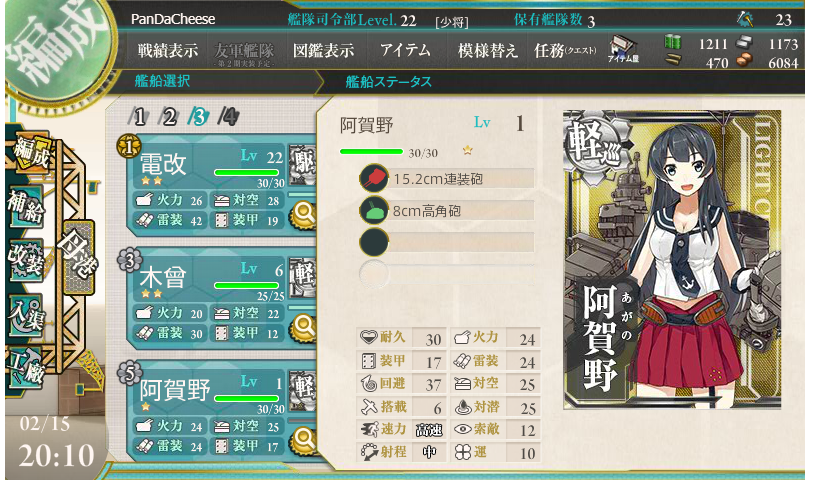Open the 改装 remodel sidebar icon

coord(25,258)
